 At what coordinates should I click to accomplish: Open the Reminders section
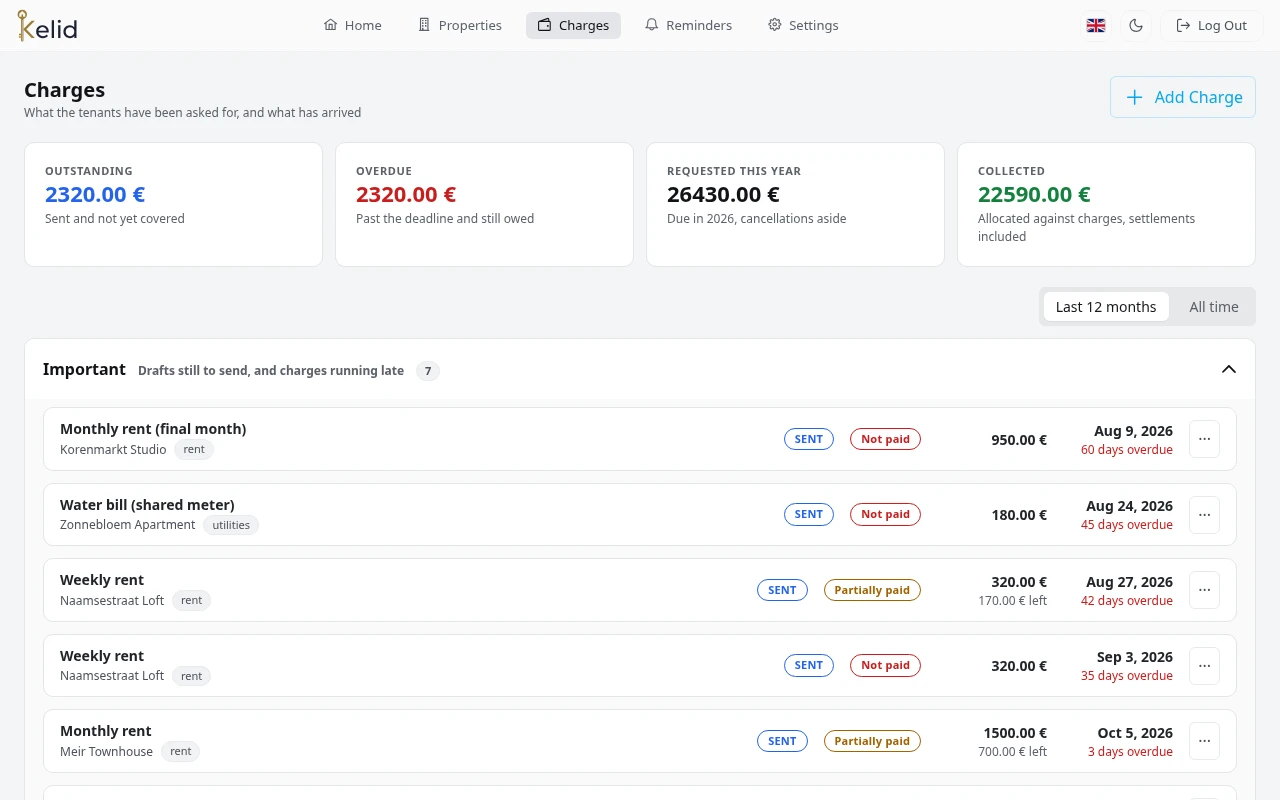688,25
